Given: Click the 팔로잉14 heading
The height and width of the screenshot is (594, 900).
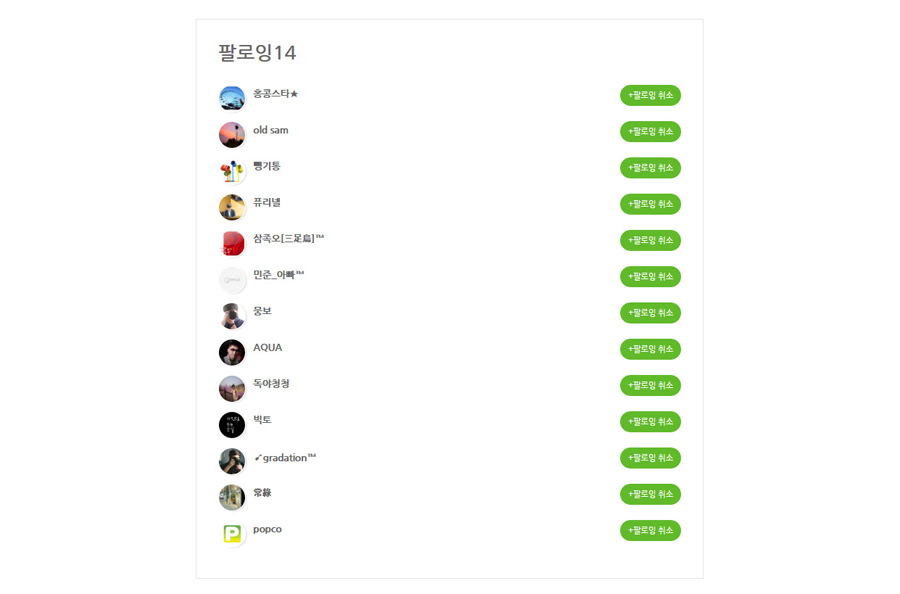Looking at the screenshot, I should [x=257, y=53].
